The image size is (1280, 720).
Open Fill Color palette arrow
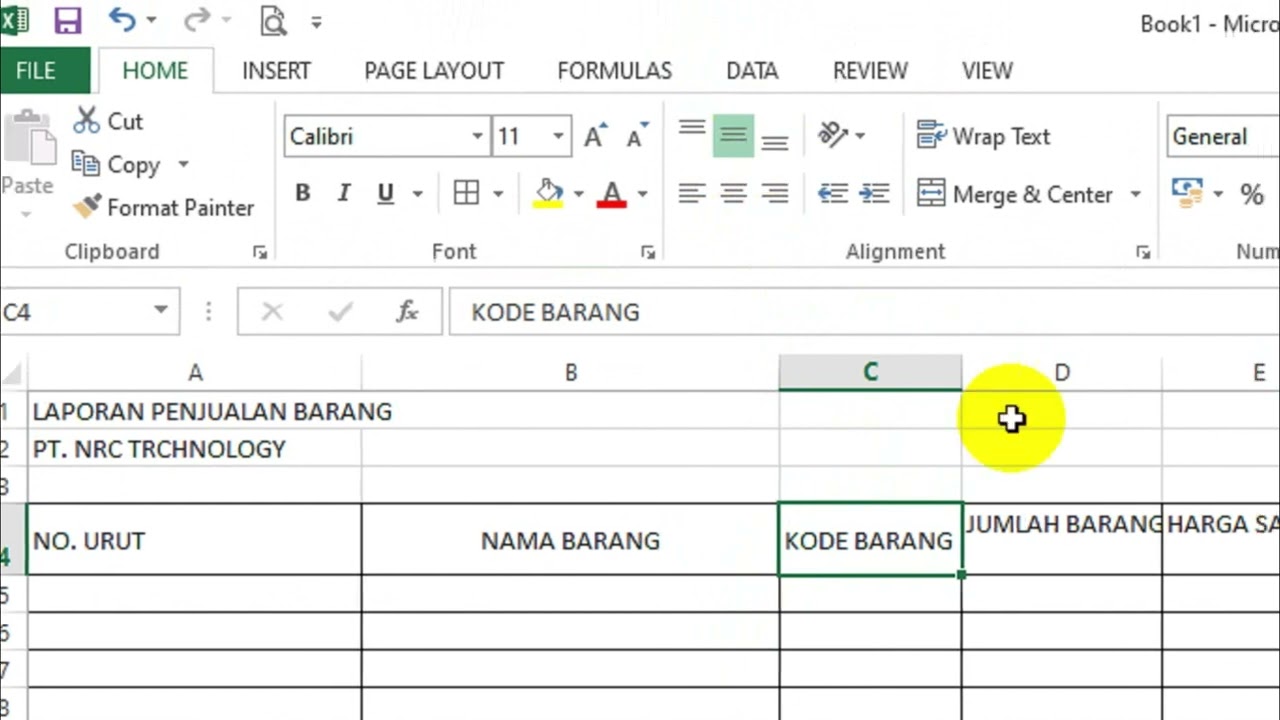tap(578, 194)
